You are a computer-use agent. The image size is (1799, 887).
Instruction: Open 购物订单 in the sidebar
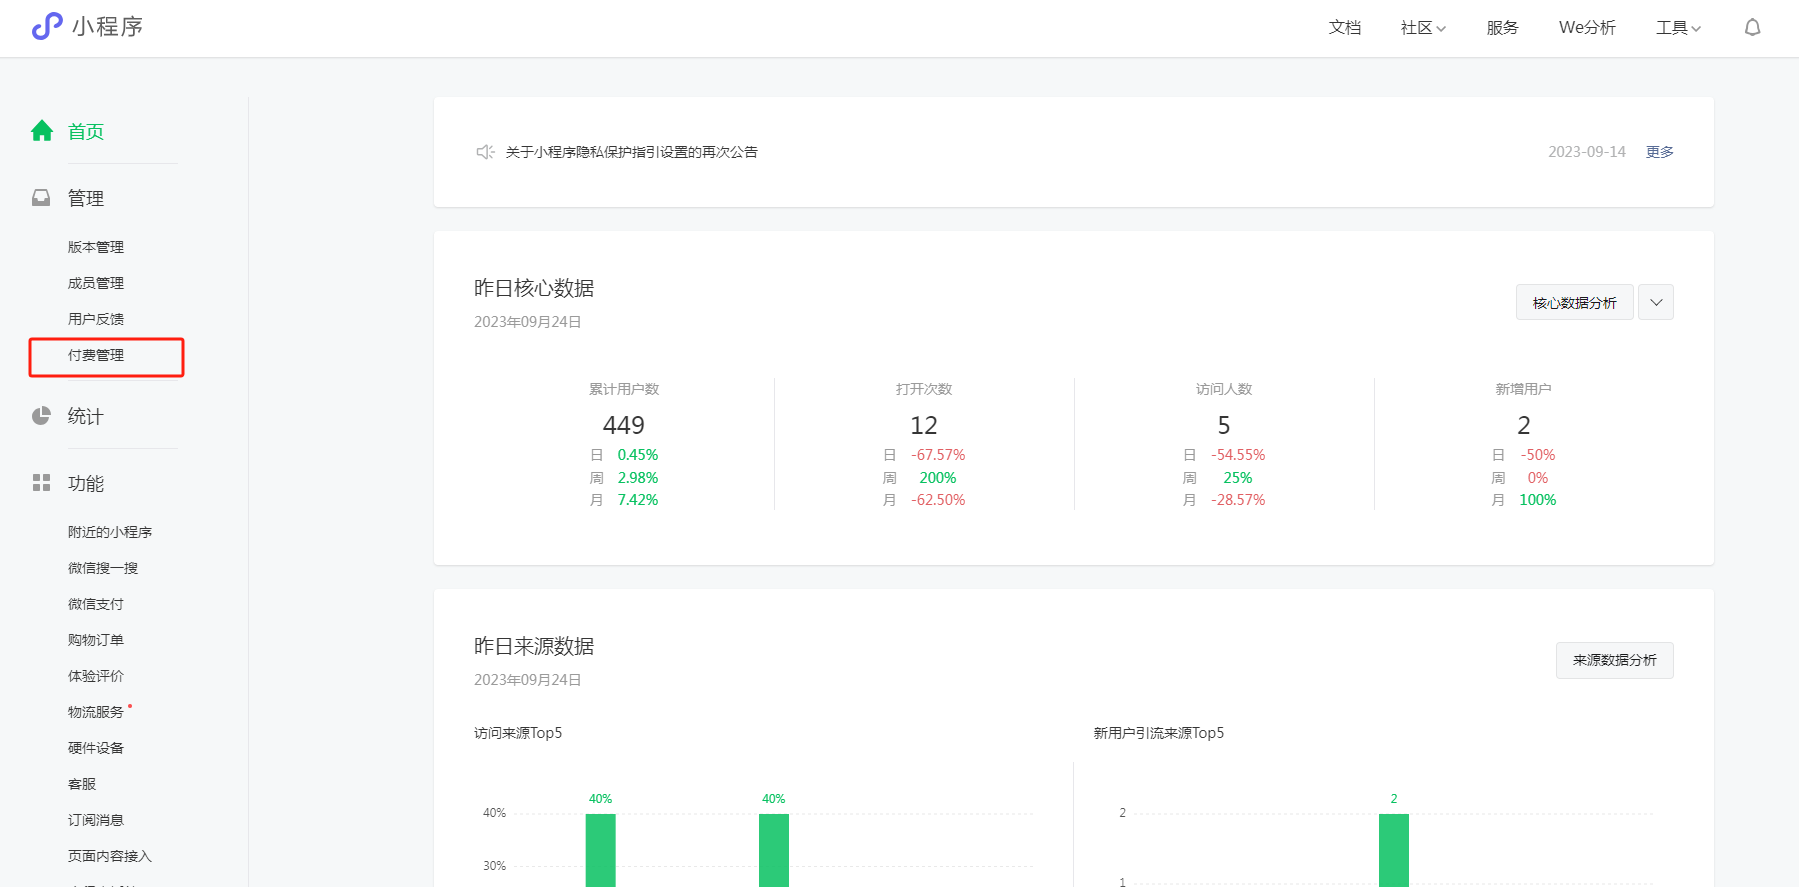pos(96,640)
